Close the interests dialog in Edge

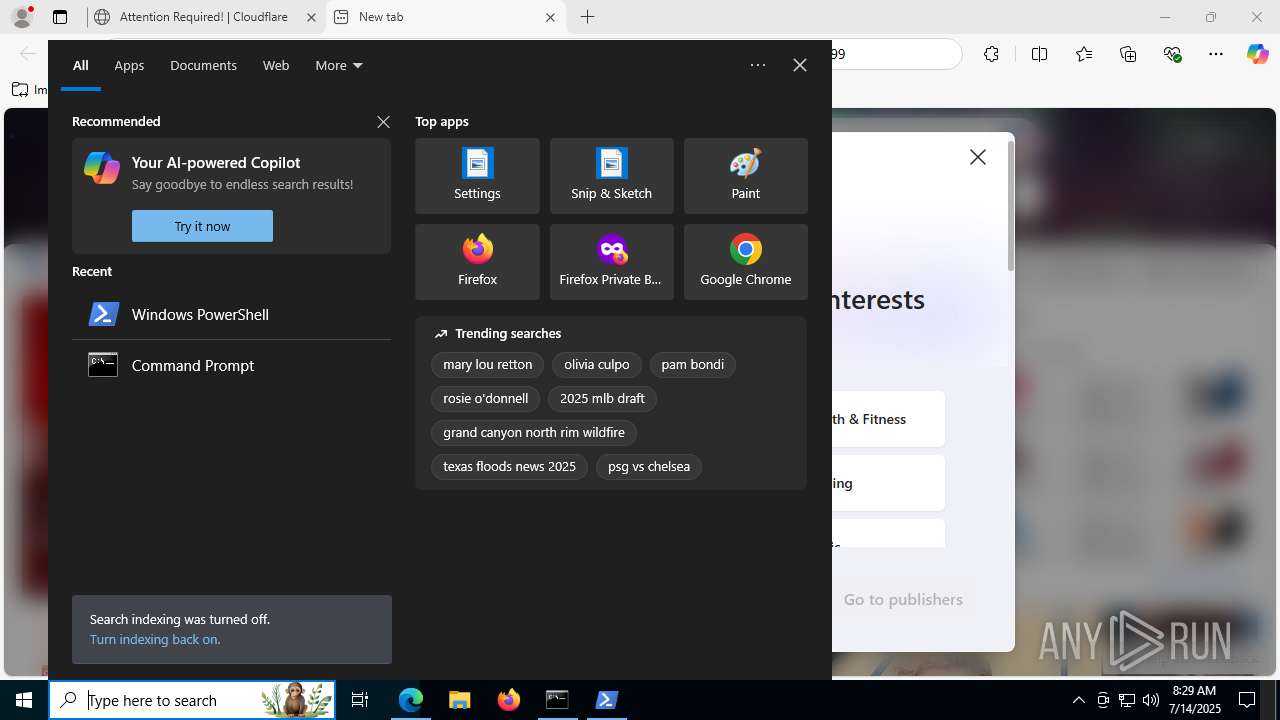978,157
